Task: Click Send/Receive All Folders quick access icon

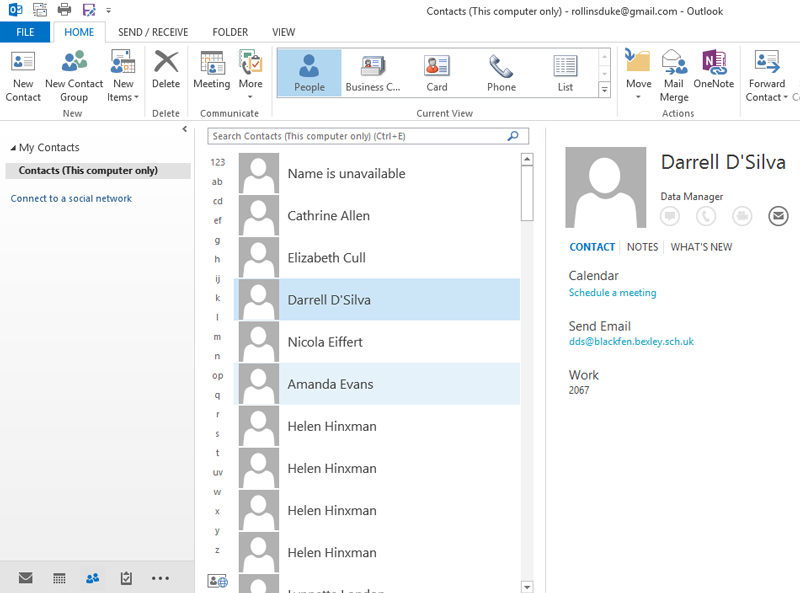Action: click(x=40, y=10)
